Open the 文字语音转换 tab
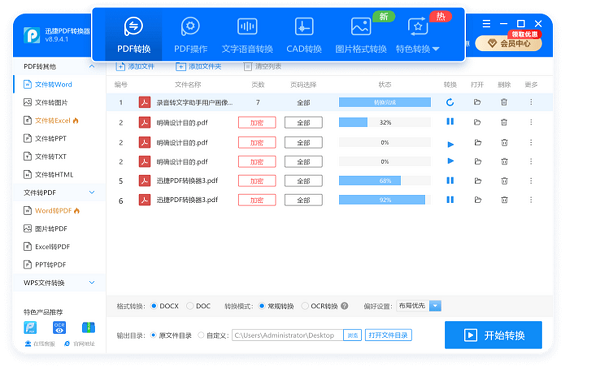Viewport: 600px width, 369px height. (247, 35)
